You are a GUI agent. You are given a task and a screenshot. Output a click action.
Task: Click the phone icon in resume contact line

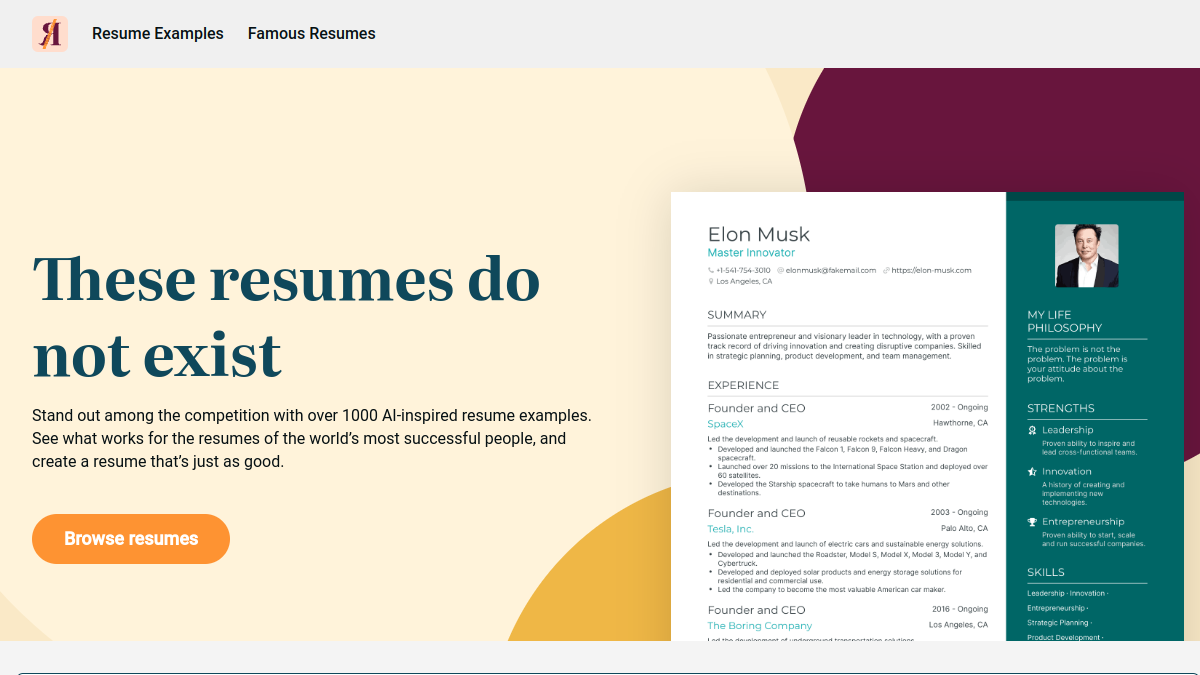[711, 270]
